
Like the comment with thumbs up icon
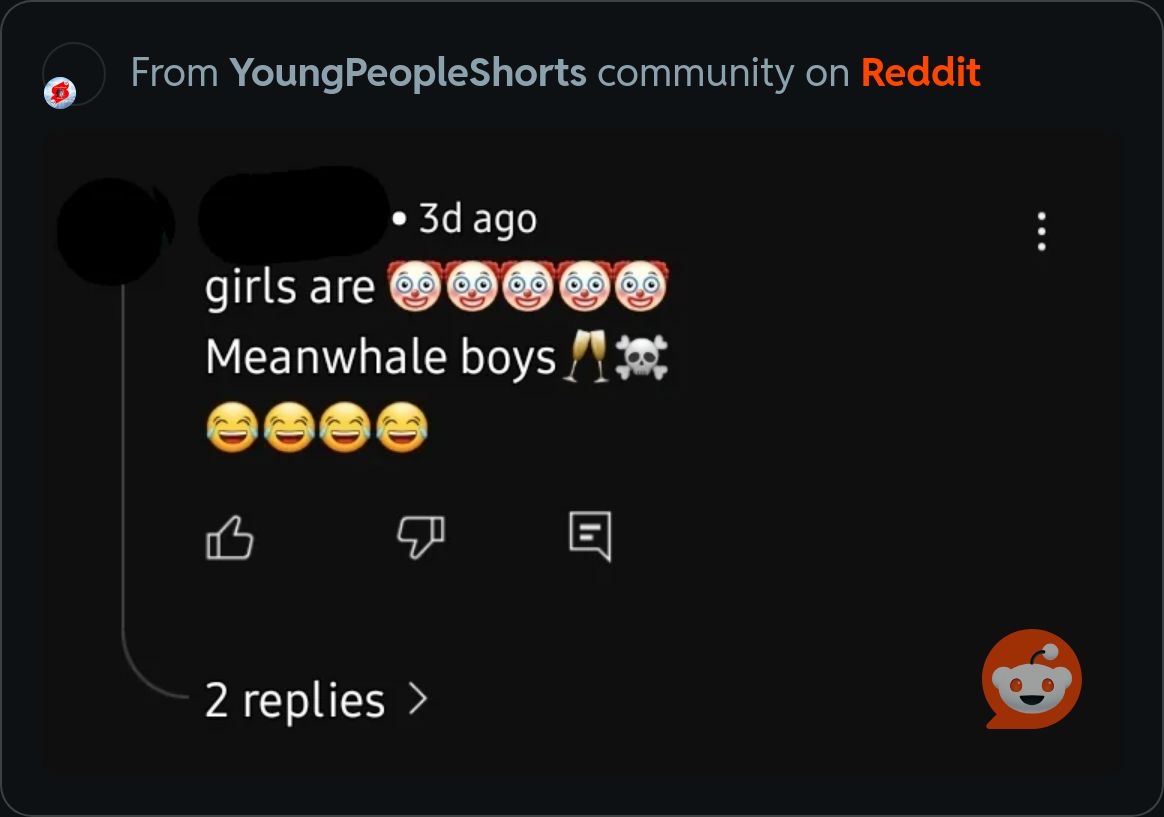tap(229, 537)
